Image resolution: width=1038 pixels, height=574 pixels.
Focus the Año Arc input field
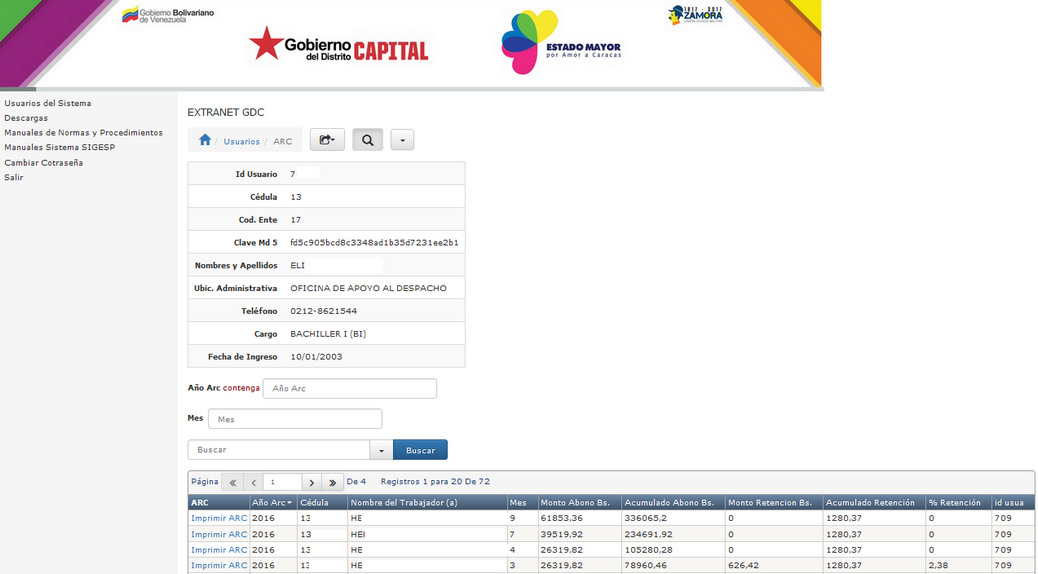(x=350, y=389)
